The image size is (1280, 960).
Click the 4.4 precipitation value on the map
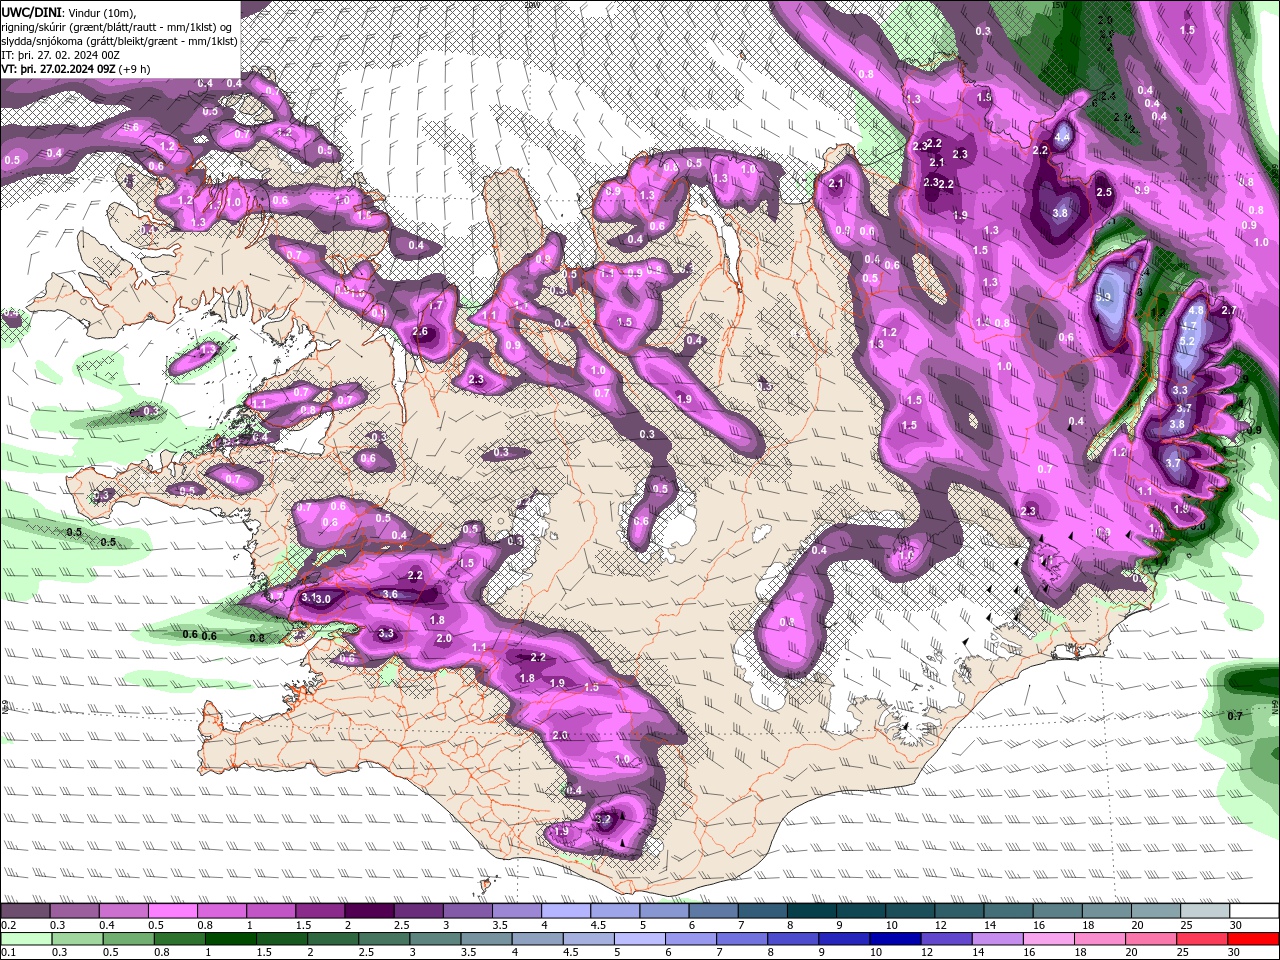[1062, 137]
